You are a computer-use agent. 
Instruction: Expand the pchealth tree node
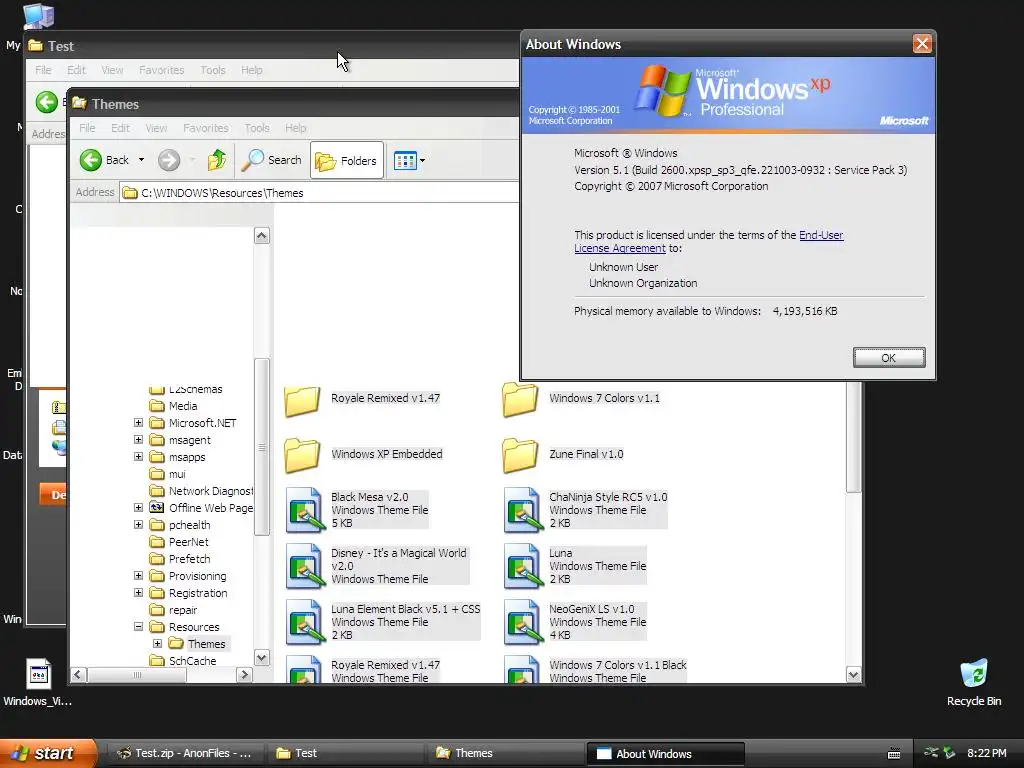coord(138,524)
